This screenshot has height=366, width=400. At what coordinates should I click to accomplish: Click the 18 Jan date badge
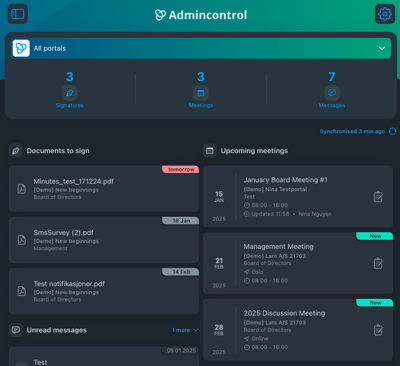[x=181, y=221]
